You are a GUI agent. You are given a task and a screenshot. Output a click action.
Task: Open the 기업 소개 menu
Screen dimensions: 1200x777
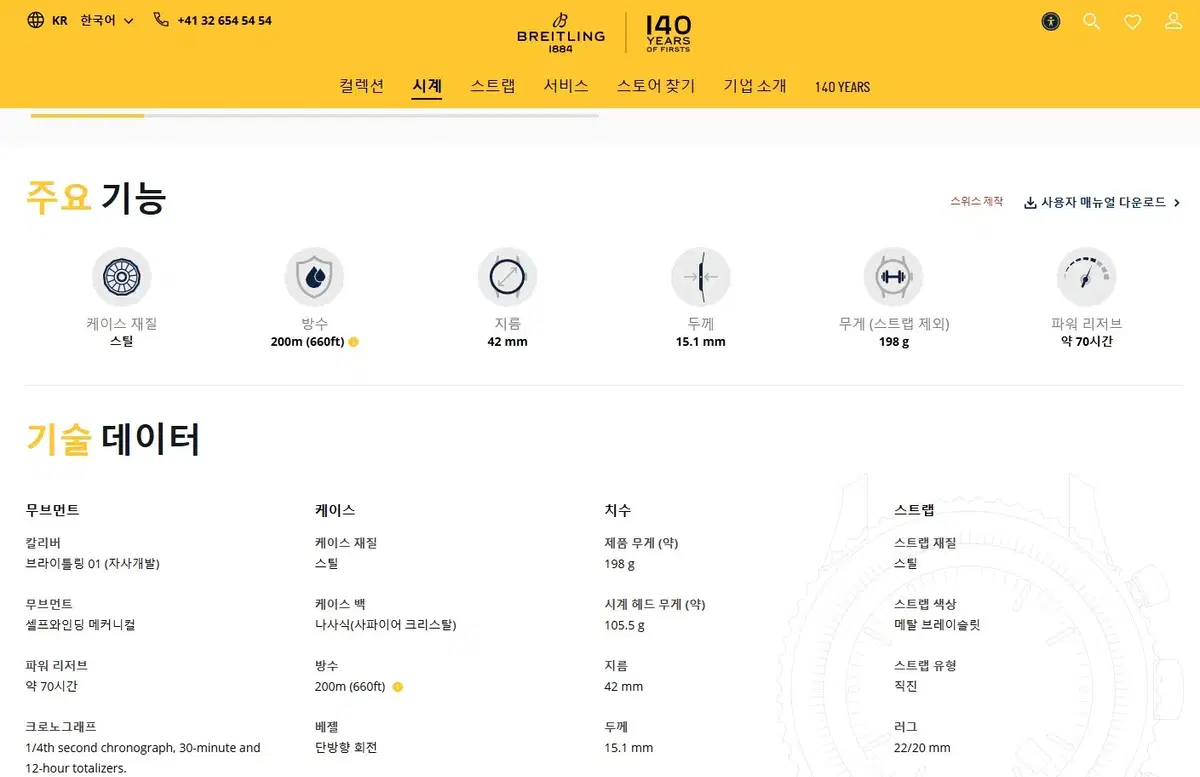pos(755,86)
